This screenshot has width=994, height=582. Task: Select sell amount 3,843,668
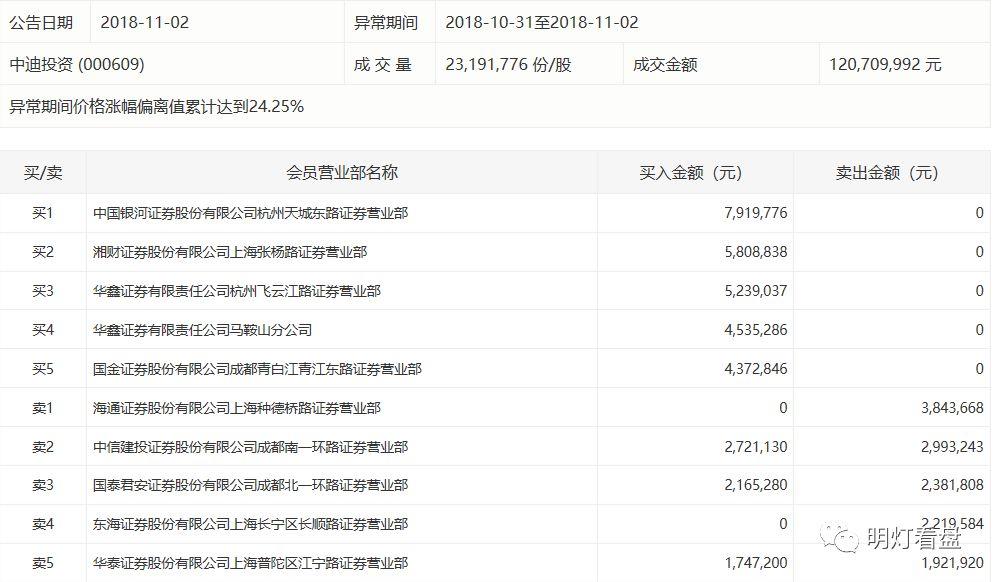click(x=952, y=408)
